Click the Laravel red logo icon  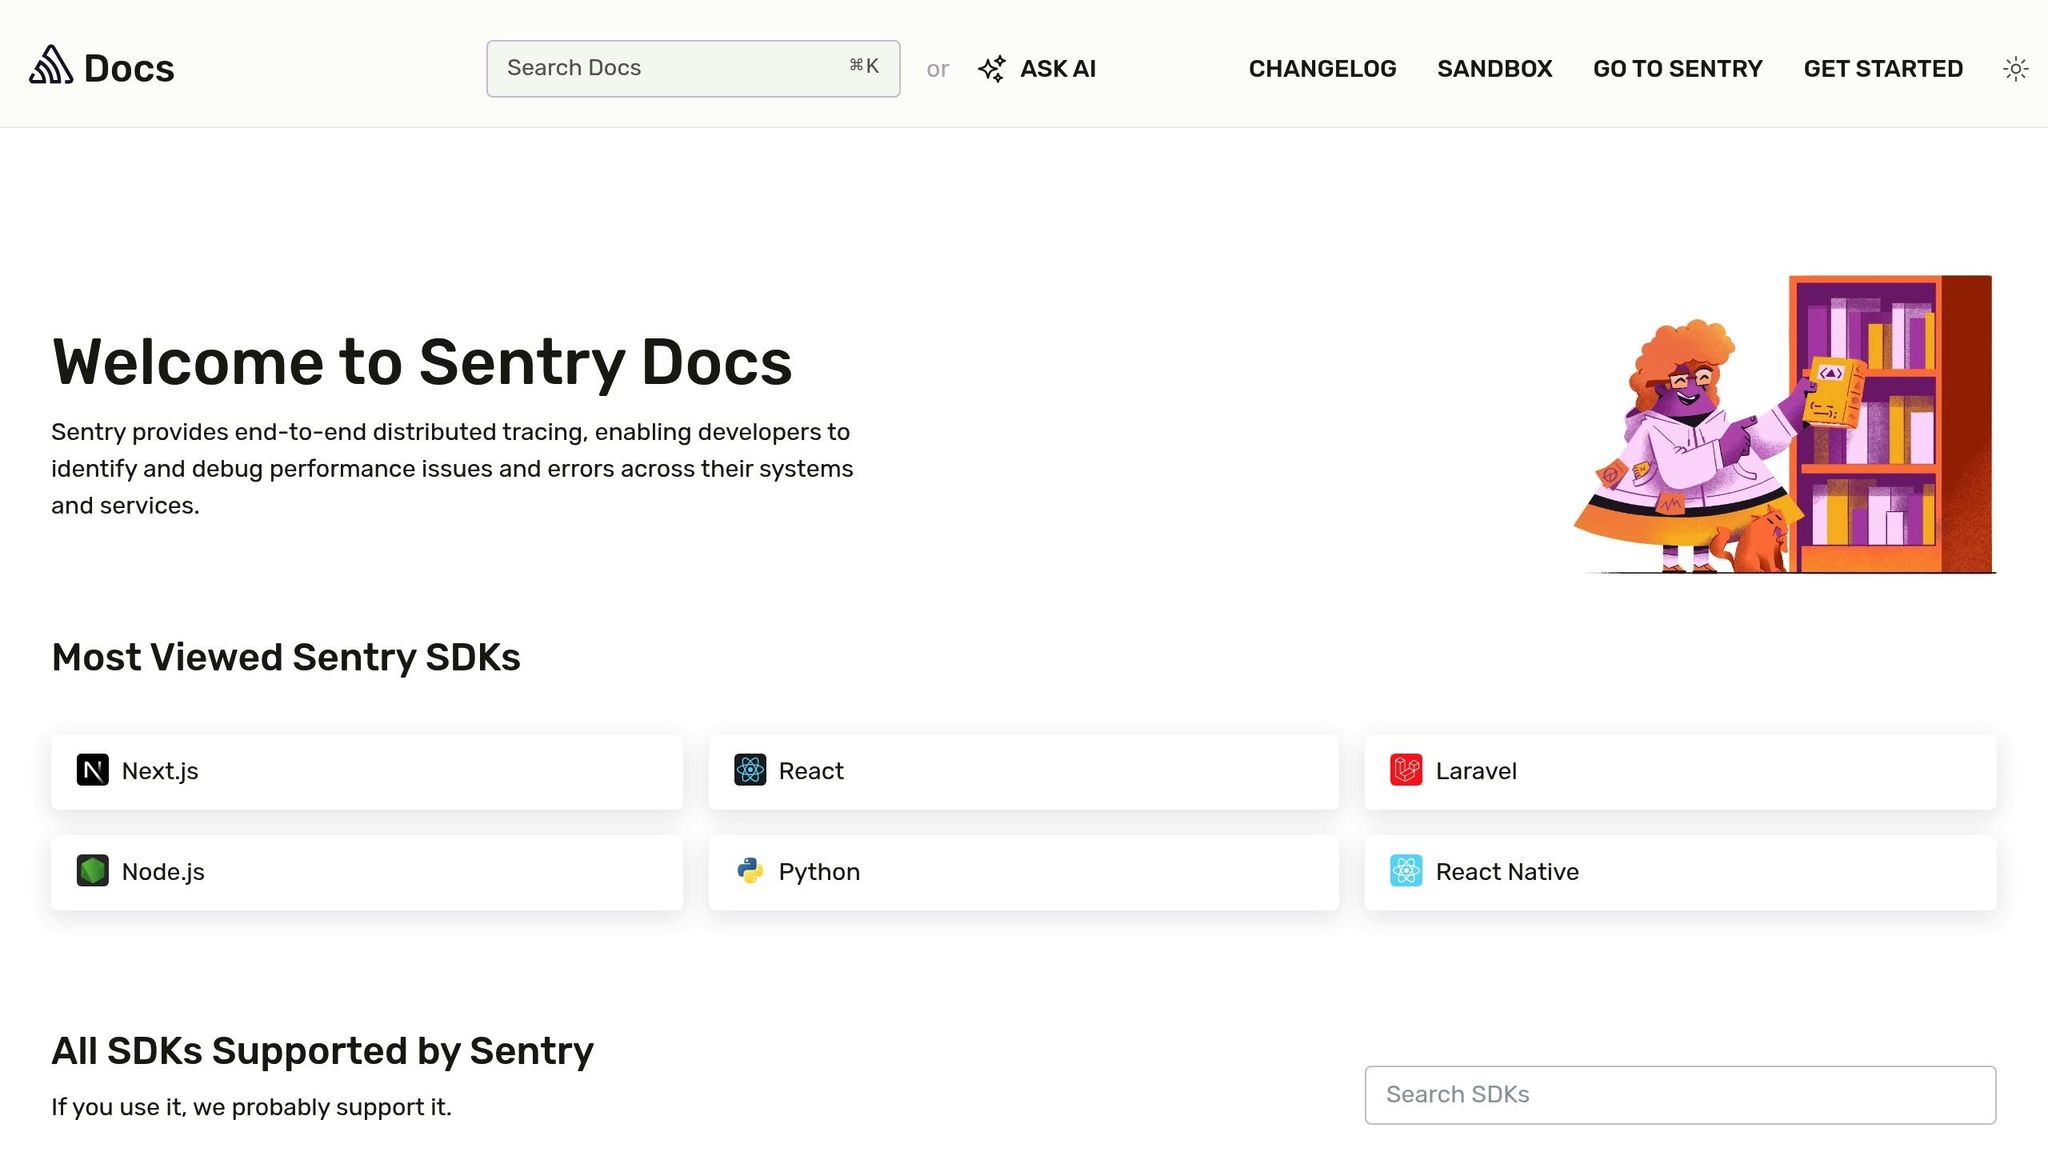coord(1406,771)
